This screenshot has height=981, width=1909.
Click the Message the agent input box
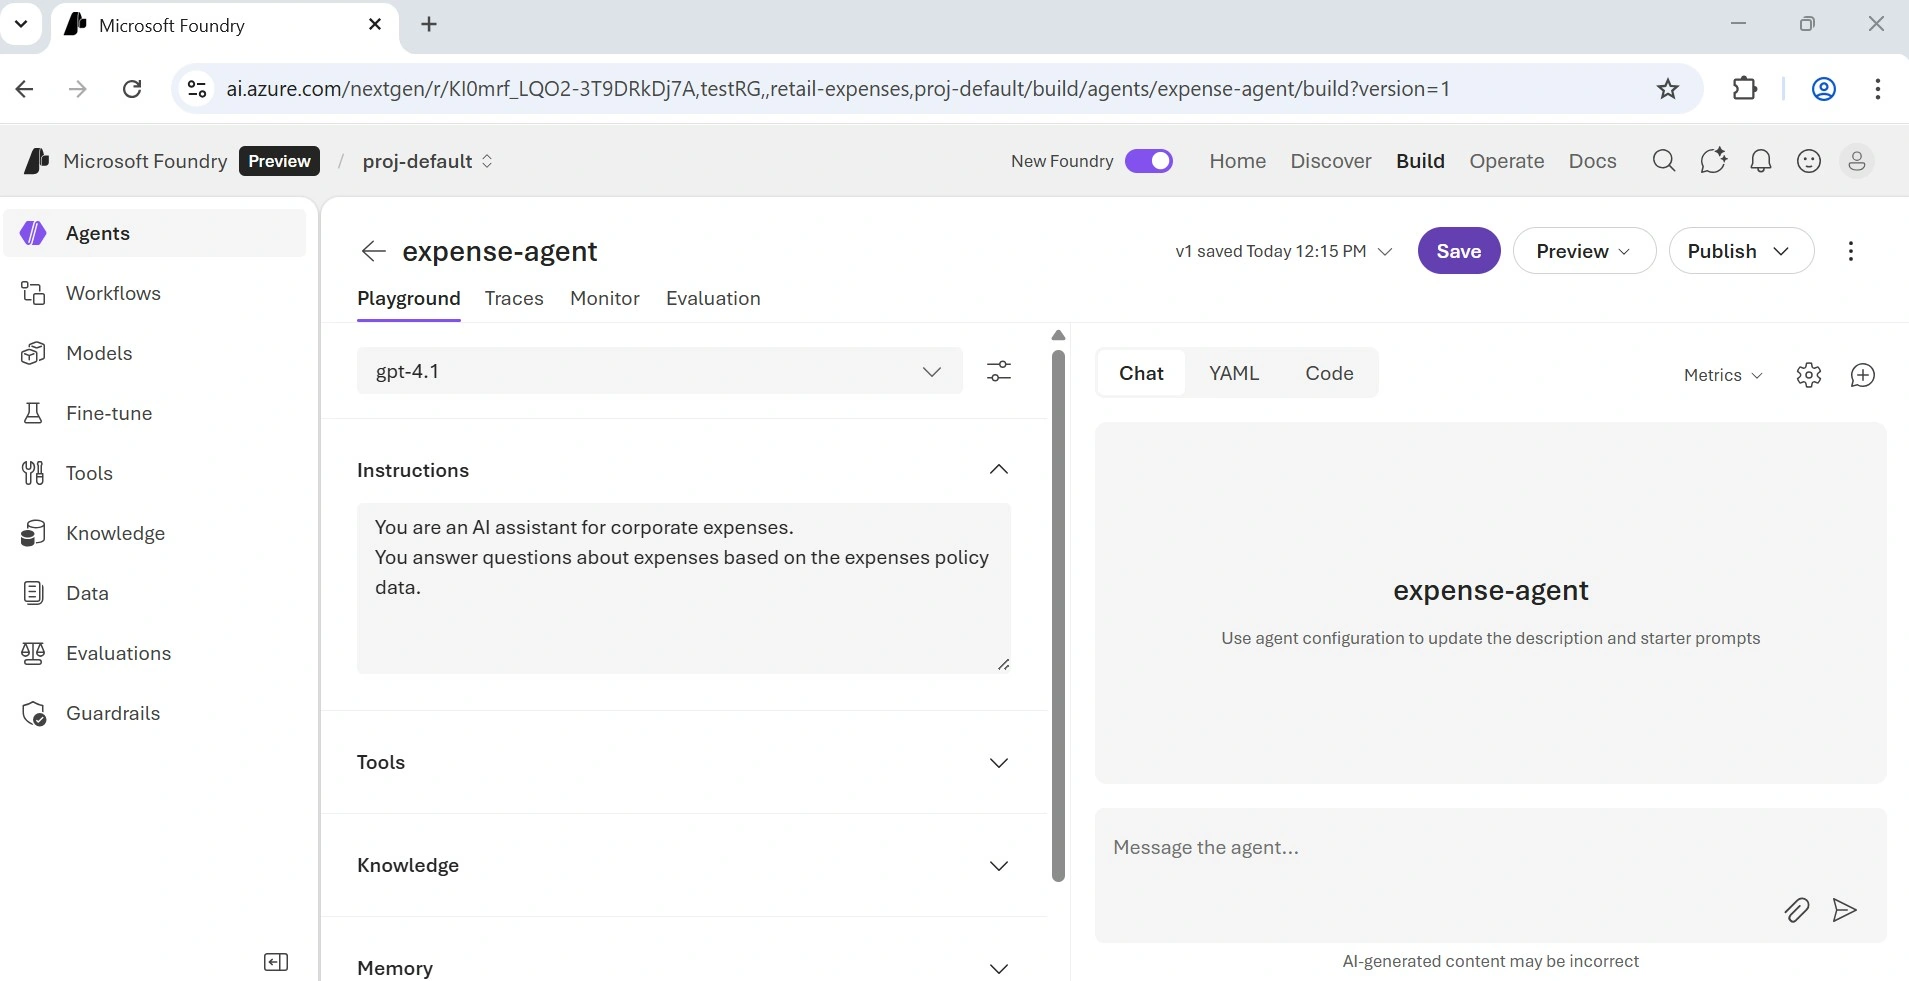coord(1491,875)
